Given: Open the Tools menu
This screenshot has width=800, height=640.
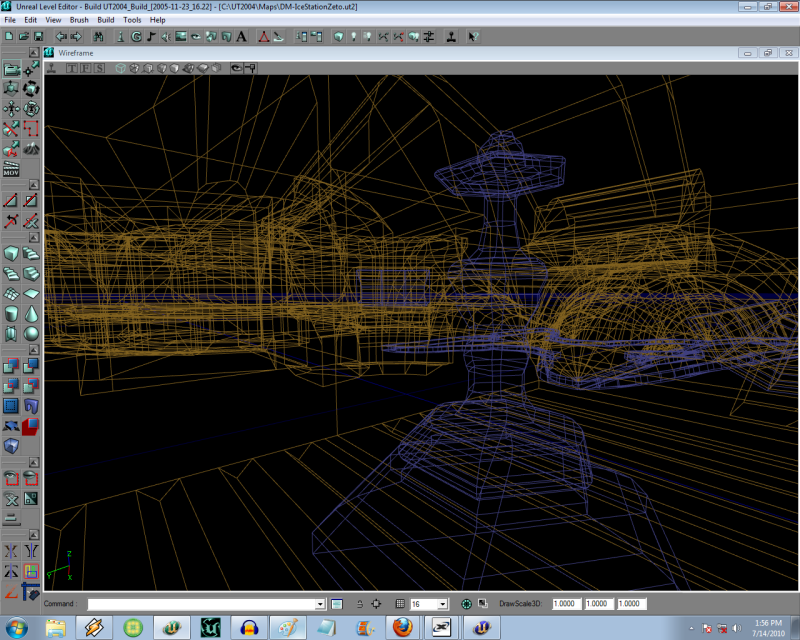Looking at the screenshot, I should 132,20.
